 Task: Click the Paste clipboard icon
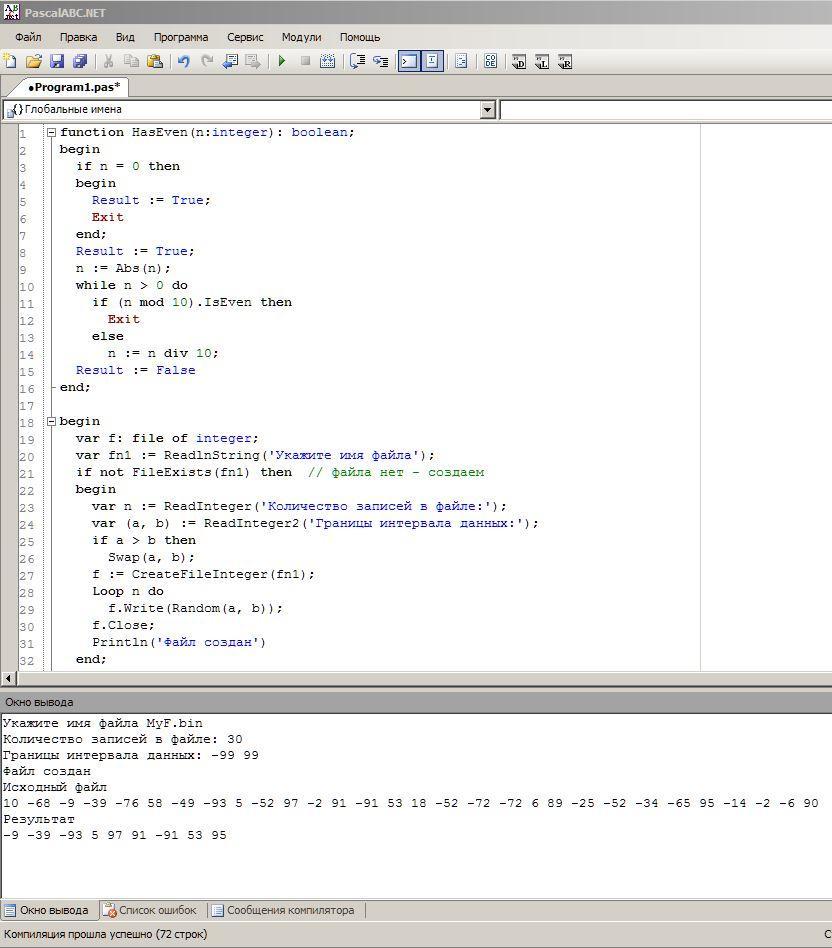coord(154,61)
